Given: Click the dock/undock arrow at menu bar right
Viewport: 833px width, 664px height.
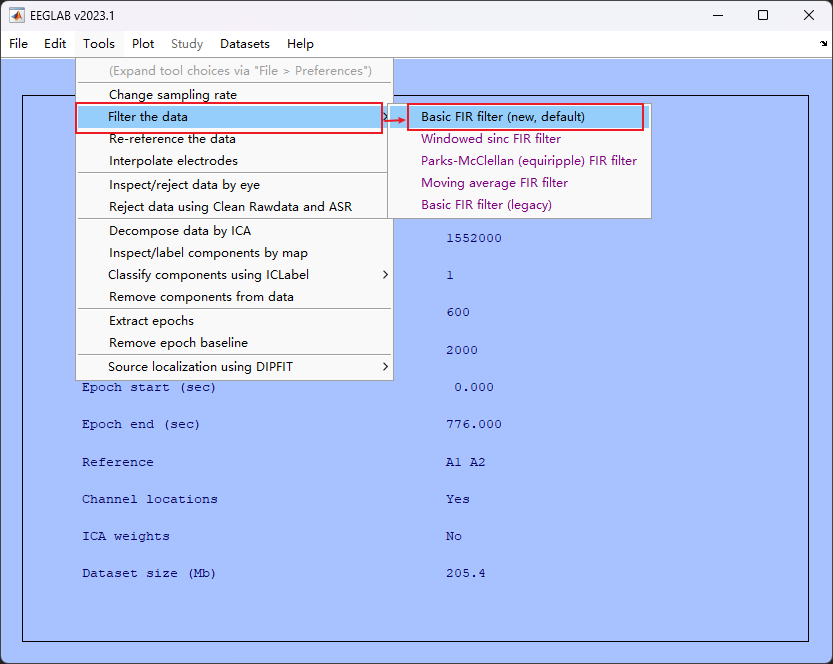Looking at the screenshot, I should pos(823,44).
